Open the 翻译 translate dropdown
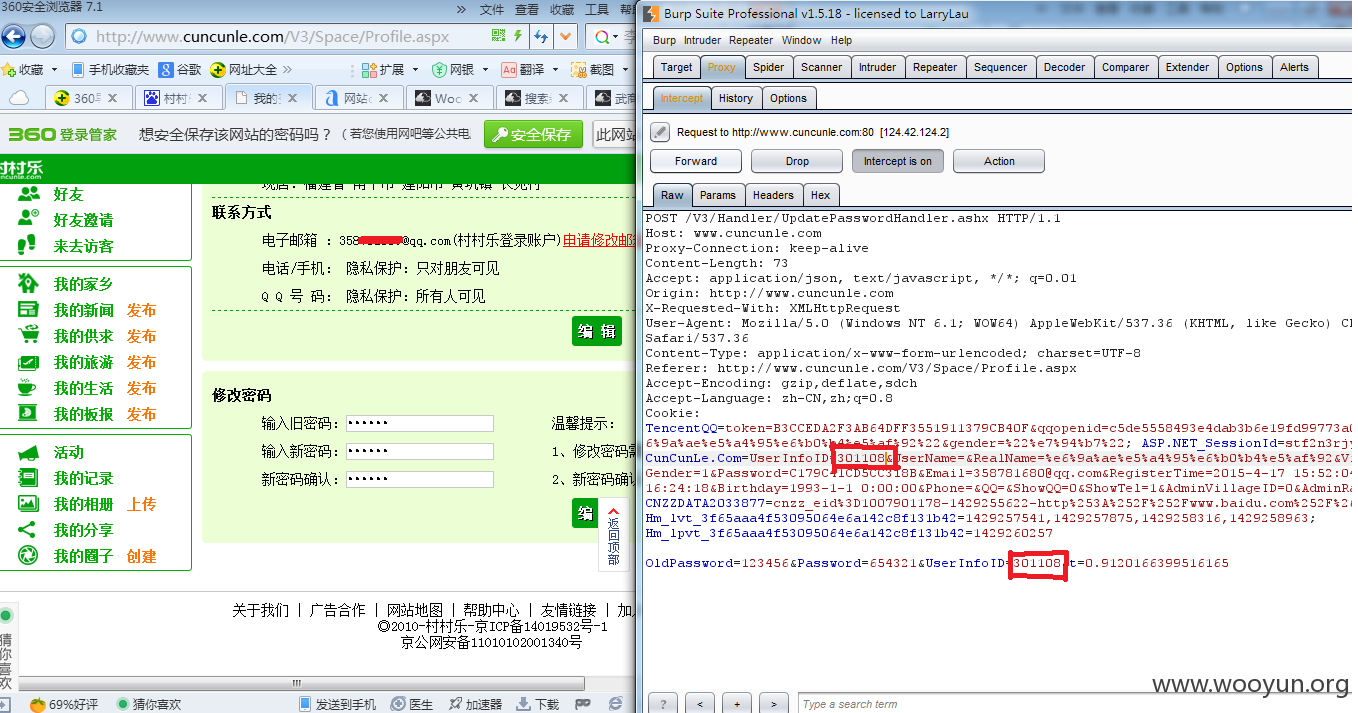The width and height of the screenshot is (1358, 713). click(x=530, y=70)
